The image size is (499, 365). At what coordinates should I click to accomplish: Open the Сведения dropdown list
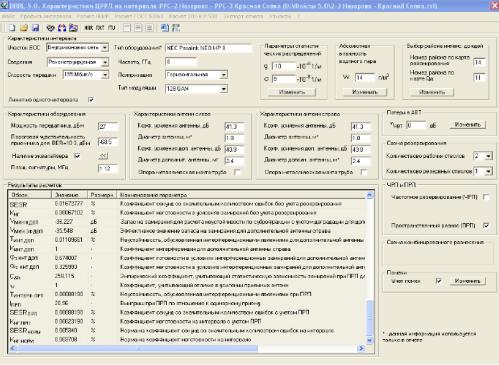[105, 62]
